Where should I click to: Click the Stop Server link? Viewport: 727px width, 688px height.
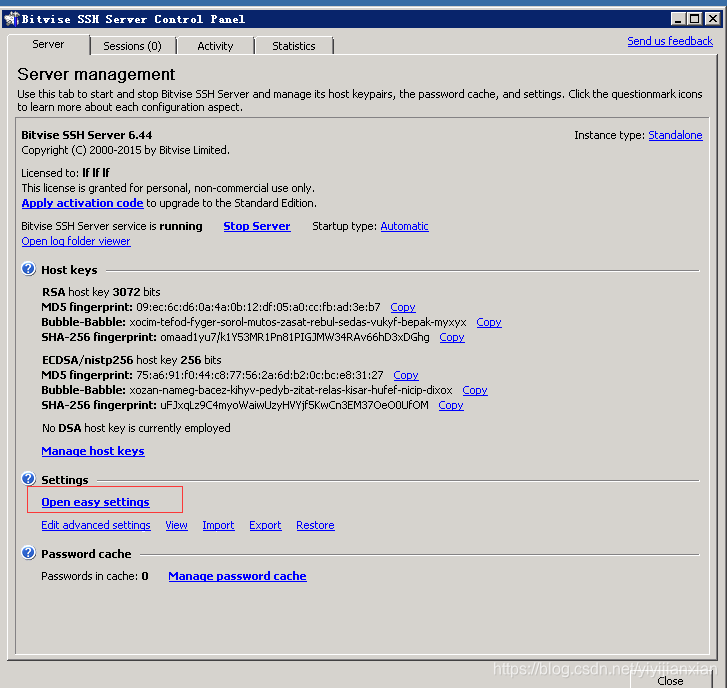(x=257, y=226)
